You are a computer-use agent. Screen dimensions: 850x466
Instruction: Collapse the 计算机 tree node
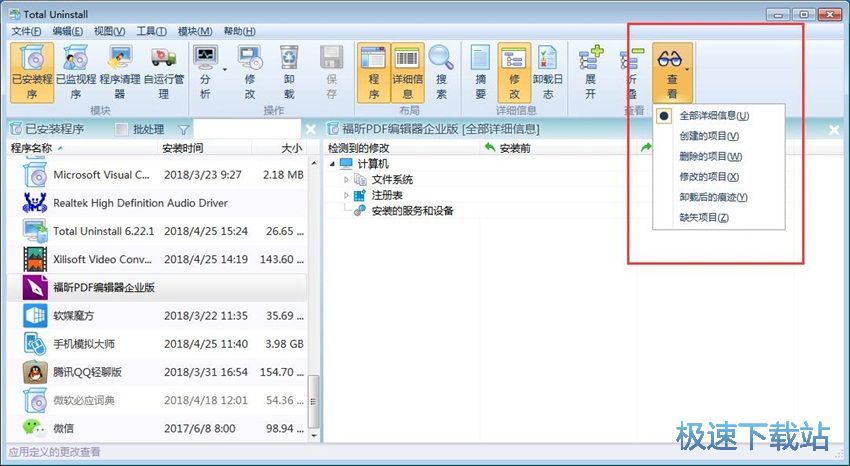click(x=332, y=164)
